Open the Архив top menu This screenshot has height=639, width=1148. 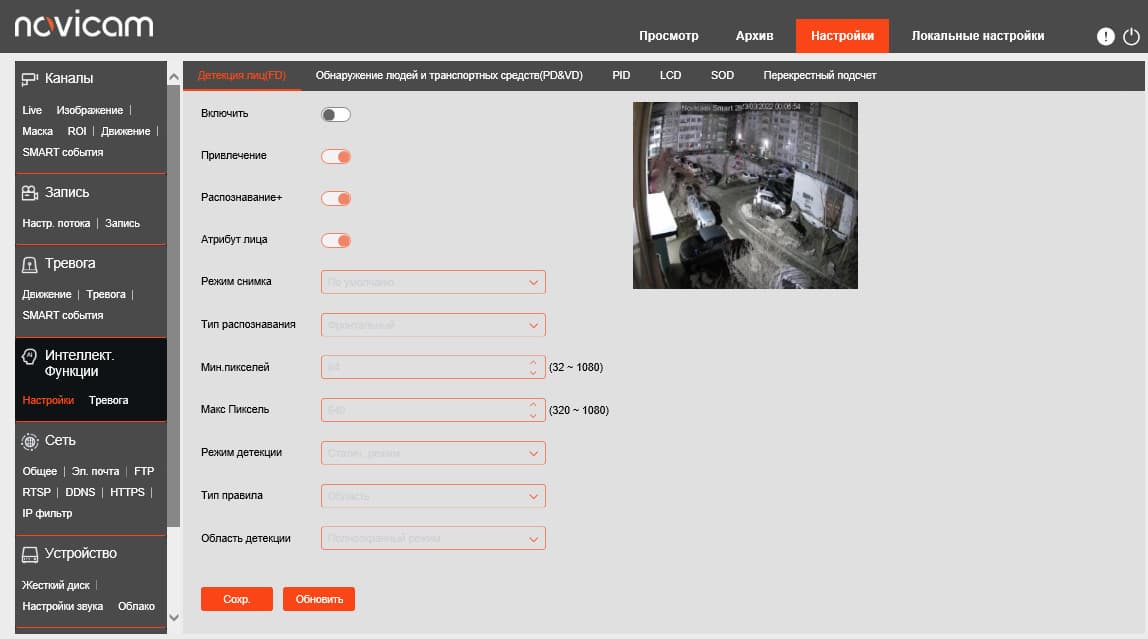[754, 36]
